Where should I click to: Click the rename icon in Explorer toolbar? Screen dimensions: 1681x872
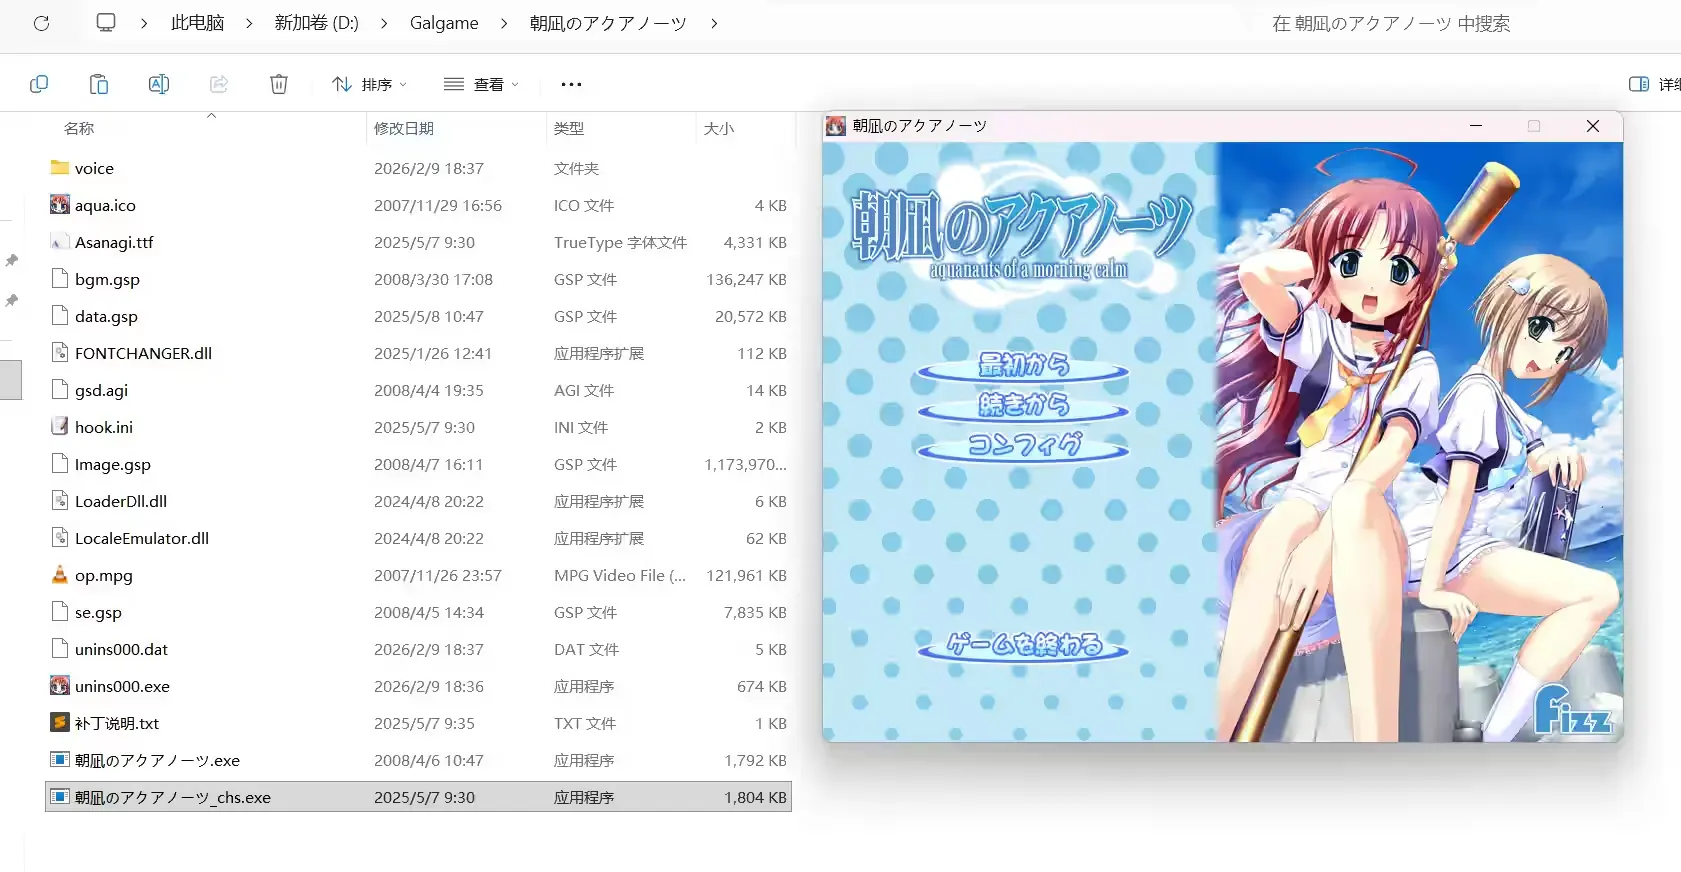[x=159, y=84]
